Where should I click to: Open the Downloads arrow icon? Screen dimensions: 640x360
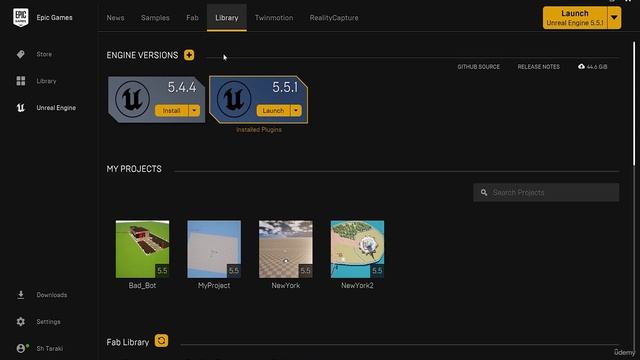(21, 295)
